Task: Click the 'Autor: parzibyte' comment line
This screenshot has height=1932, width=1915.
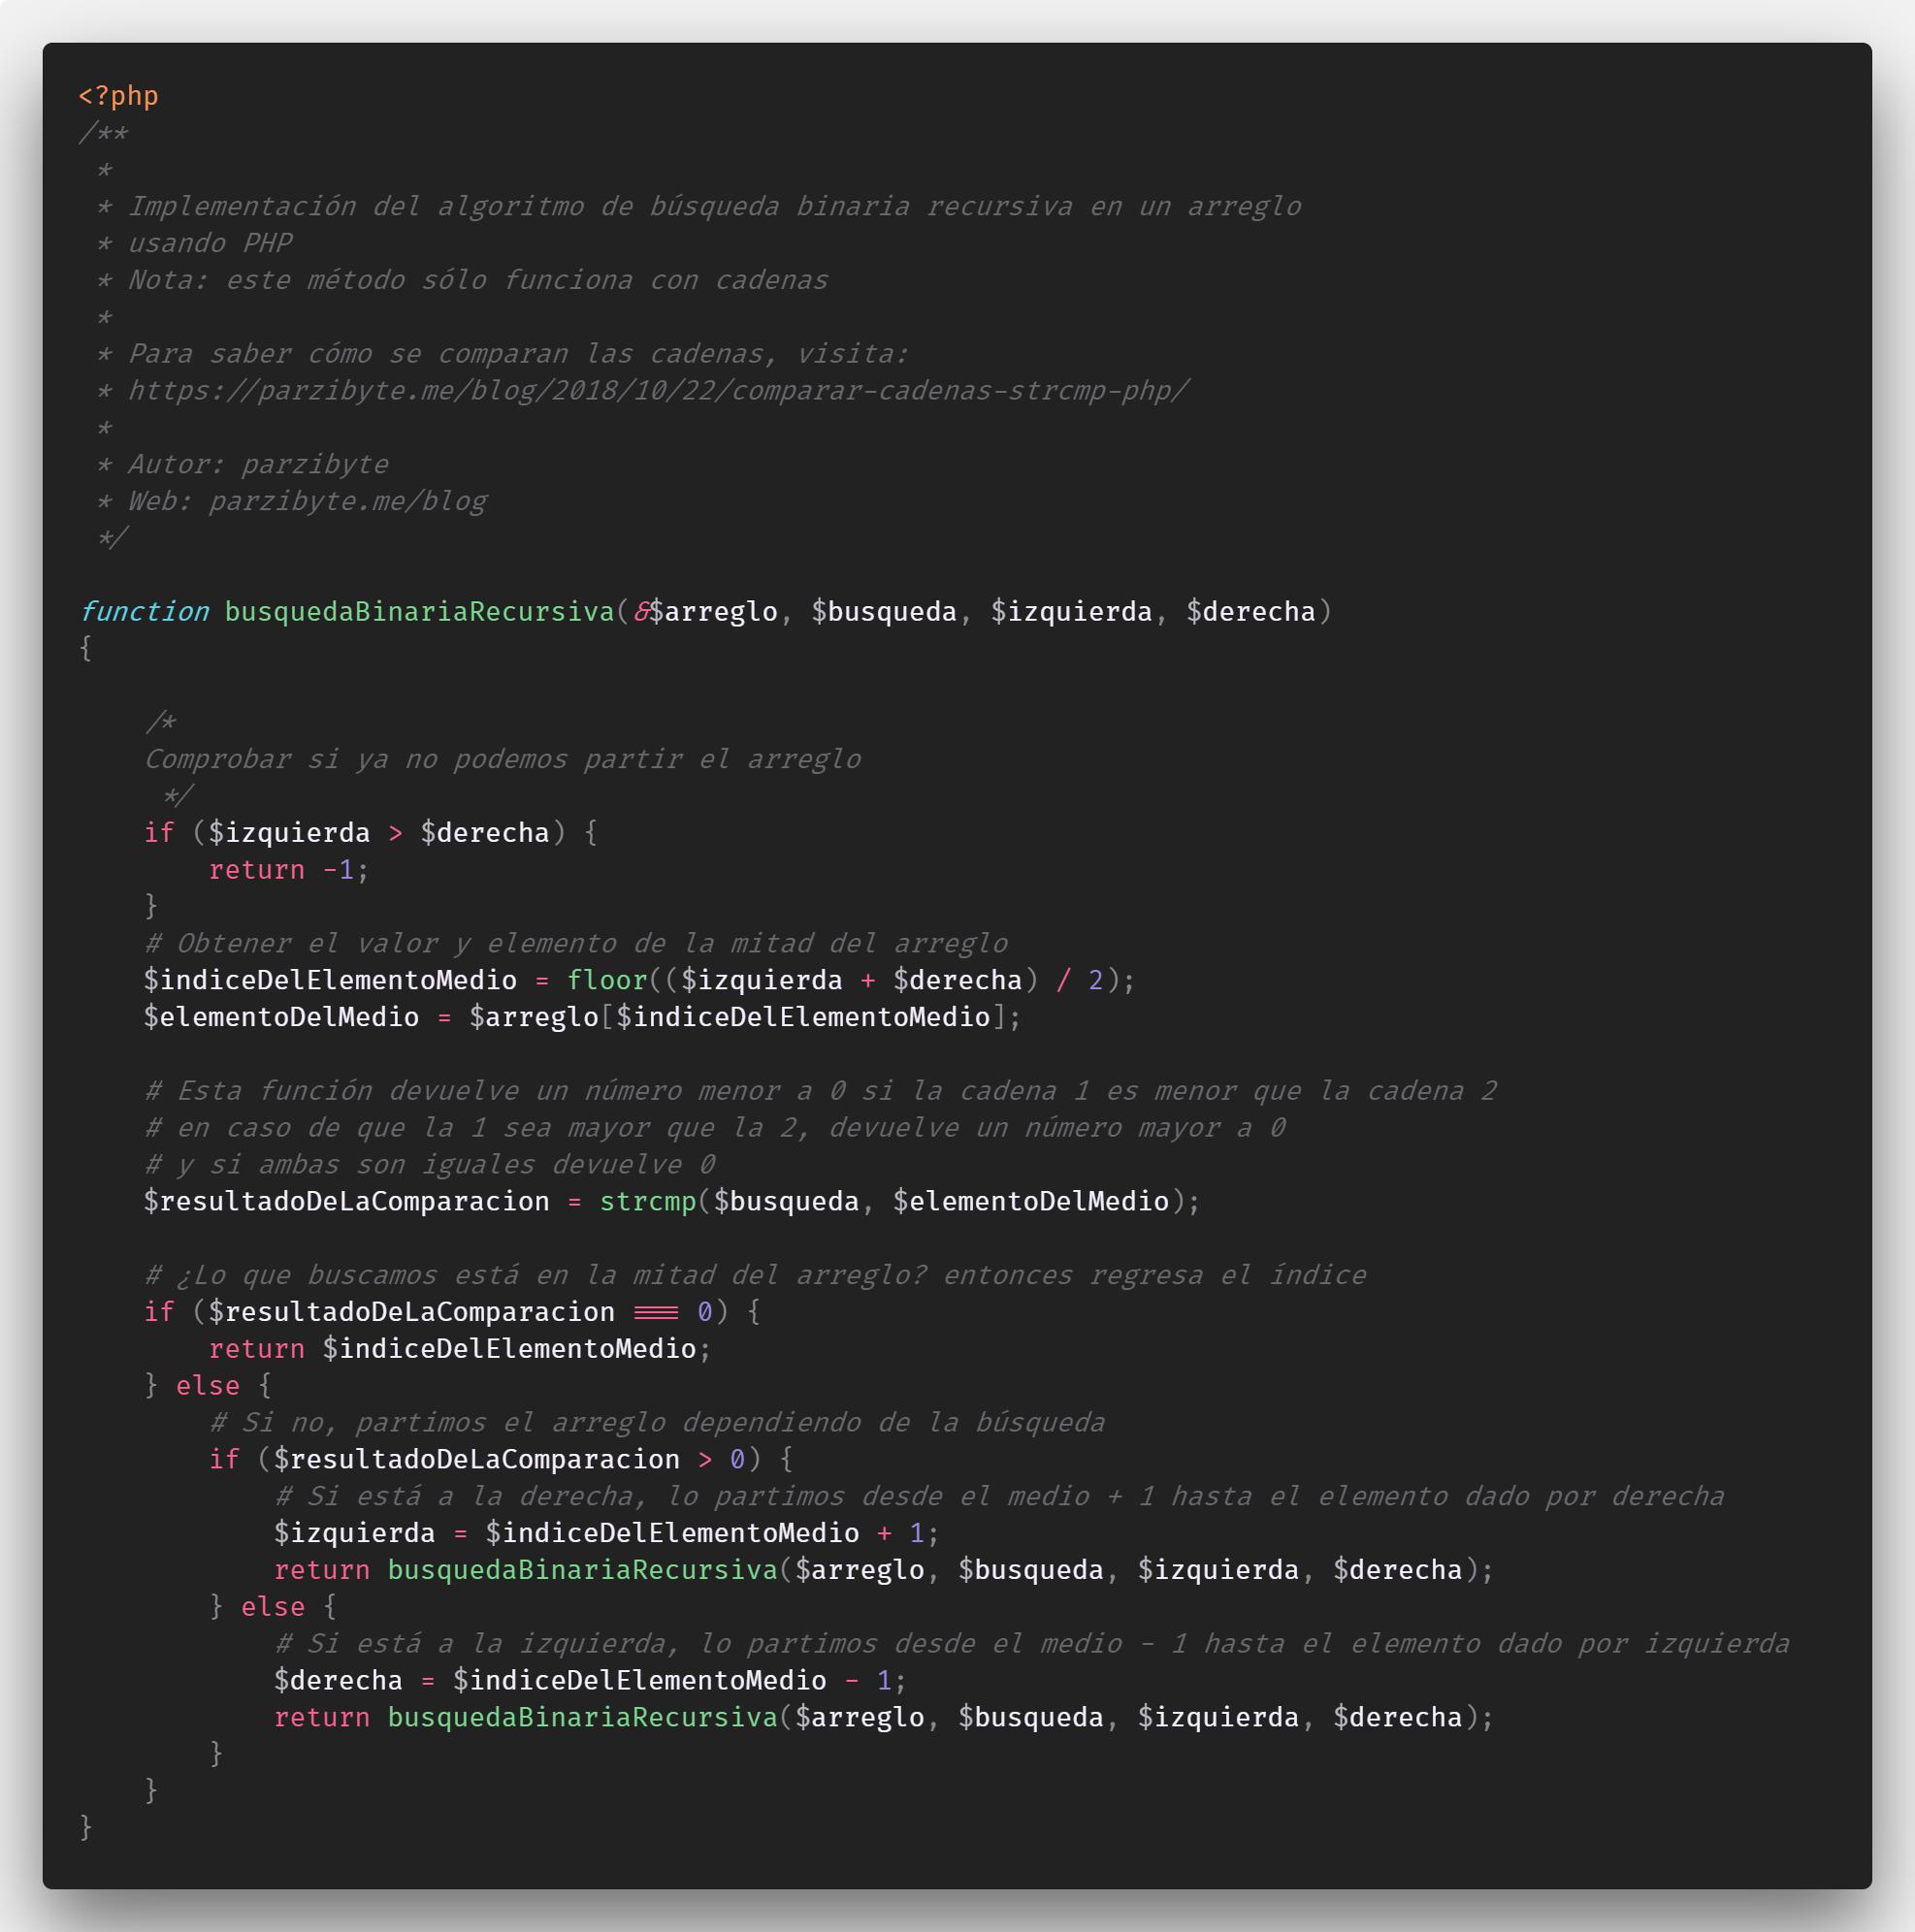Action: tap(258, 464)
